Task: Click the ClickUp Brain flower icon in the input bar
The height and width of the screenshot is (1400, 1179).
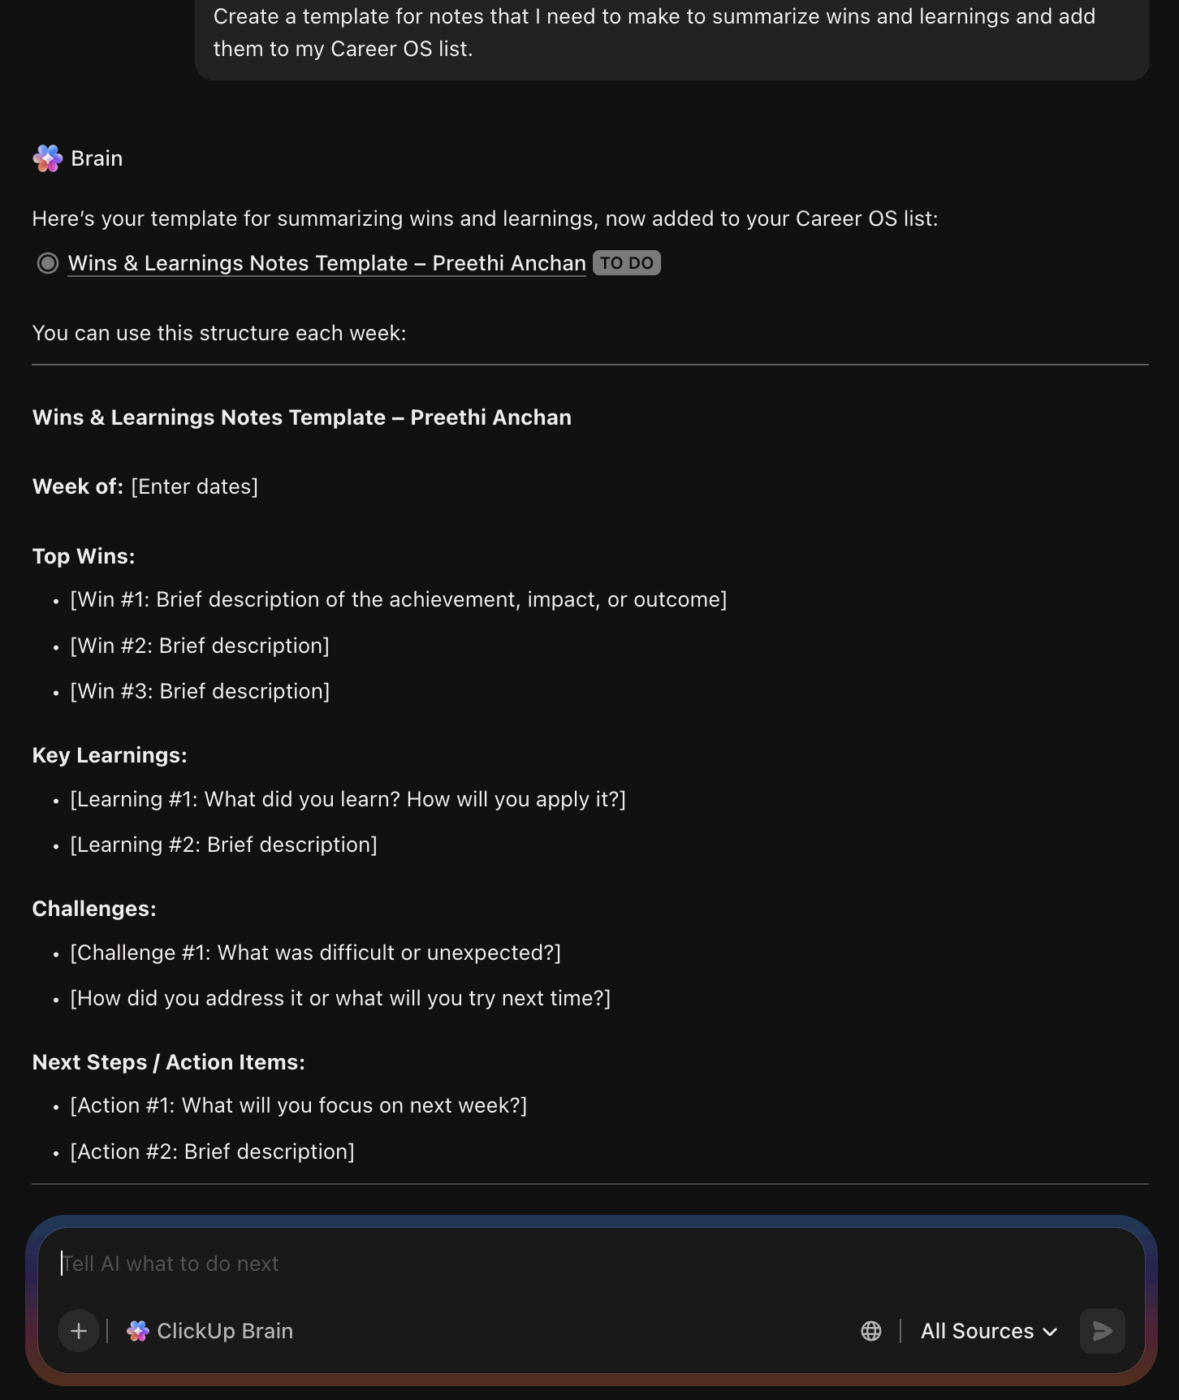Action: pyautogui.click(x=138, y=1331)
